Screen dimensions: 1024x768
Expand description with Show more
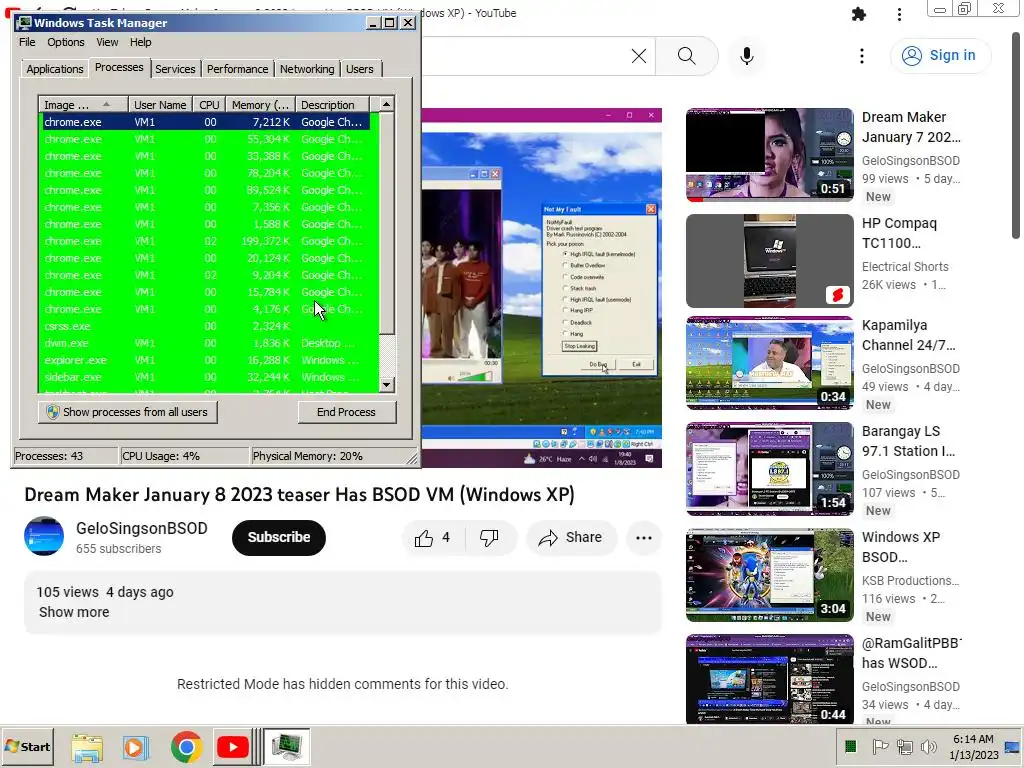tap(74, 613)
